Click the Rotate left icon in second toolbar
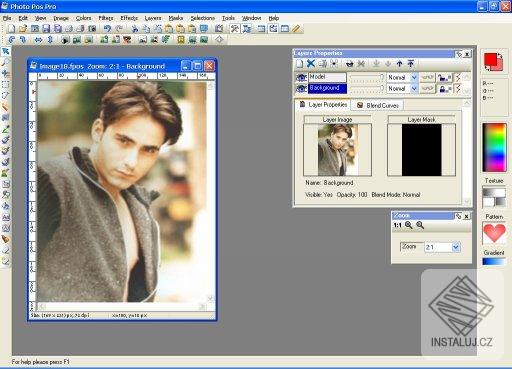The height and width of the screenshot is (369, 512). click(x=11, y=40)
